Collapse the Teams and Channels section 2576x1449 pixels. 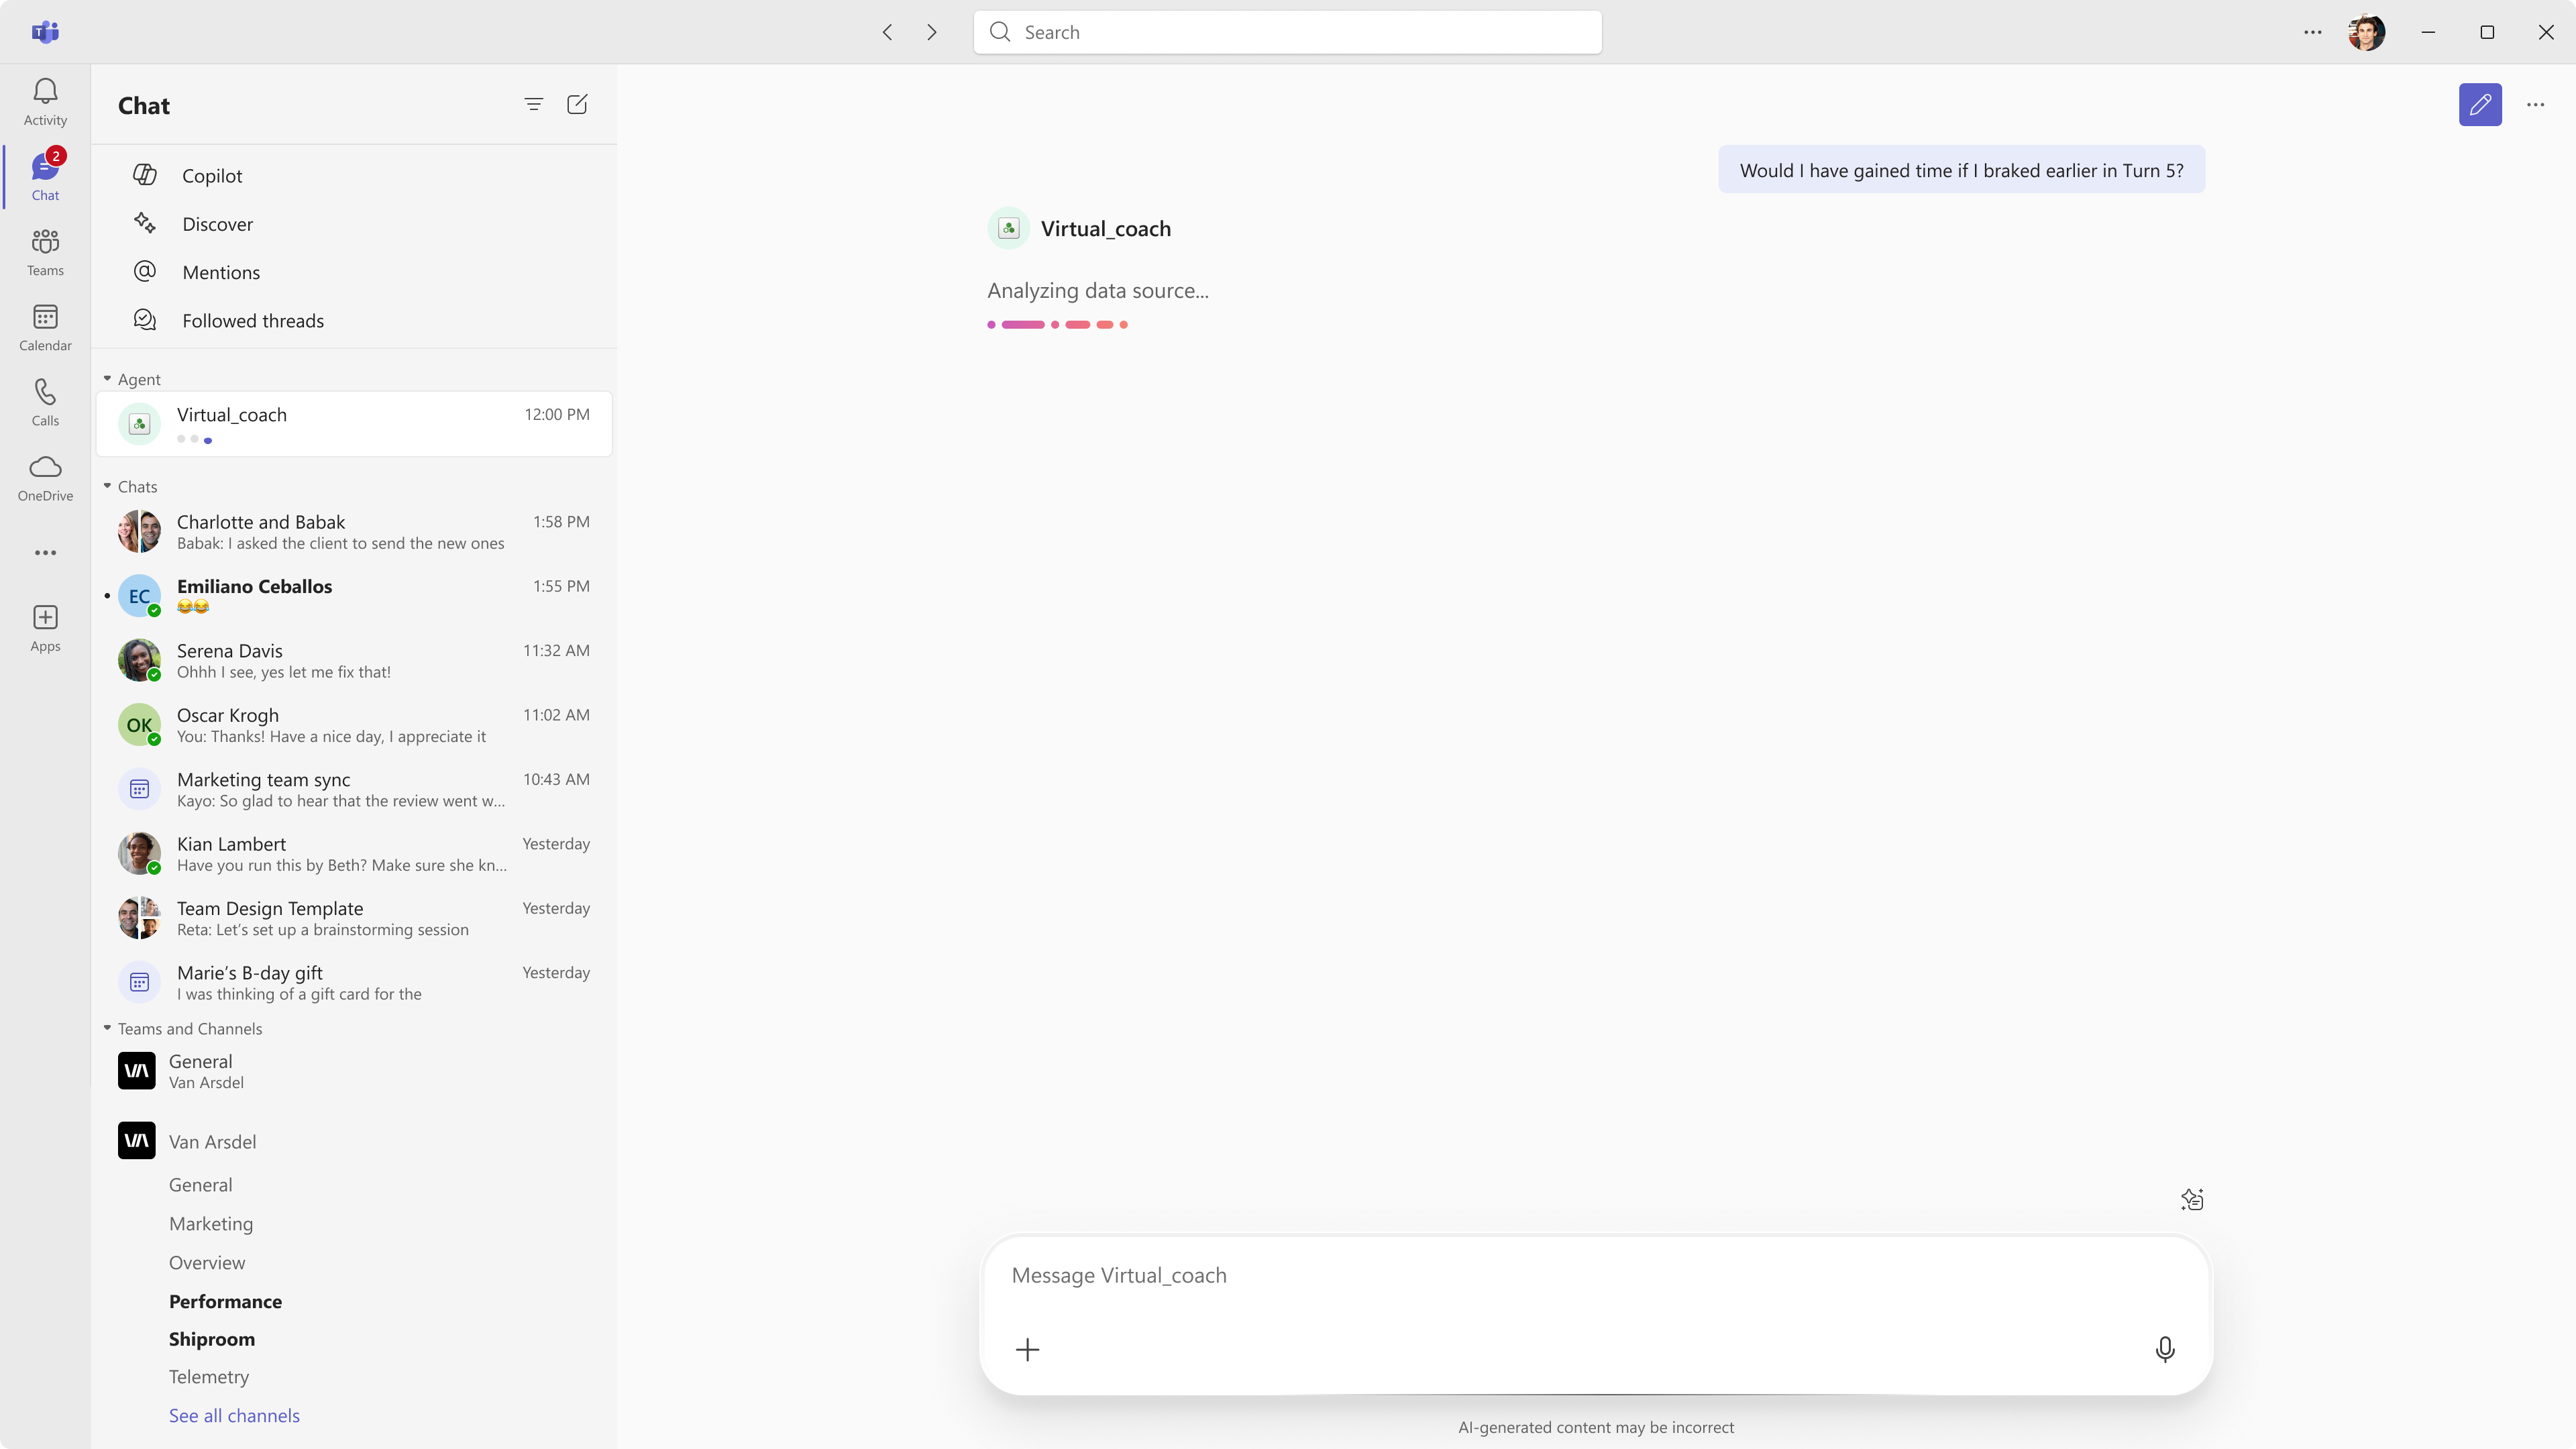[x=107, y=1028]
